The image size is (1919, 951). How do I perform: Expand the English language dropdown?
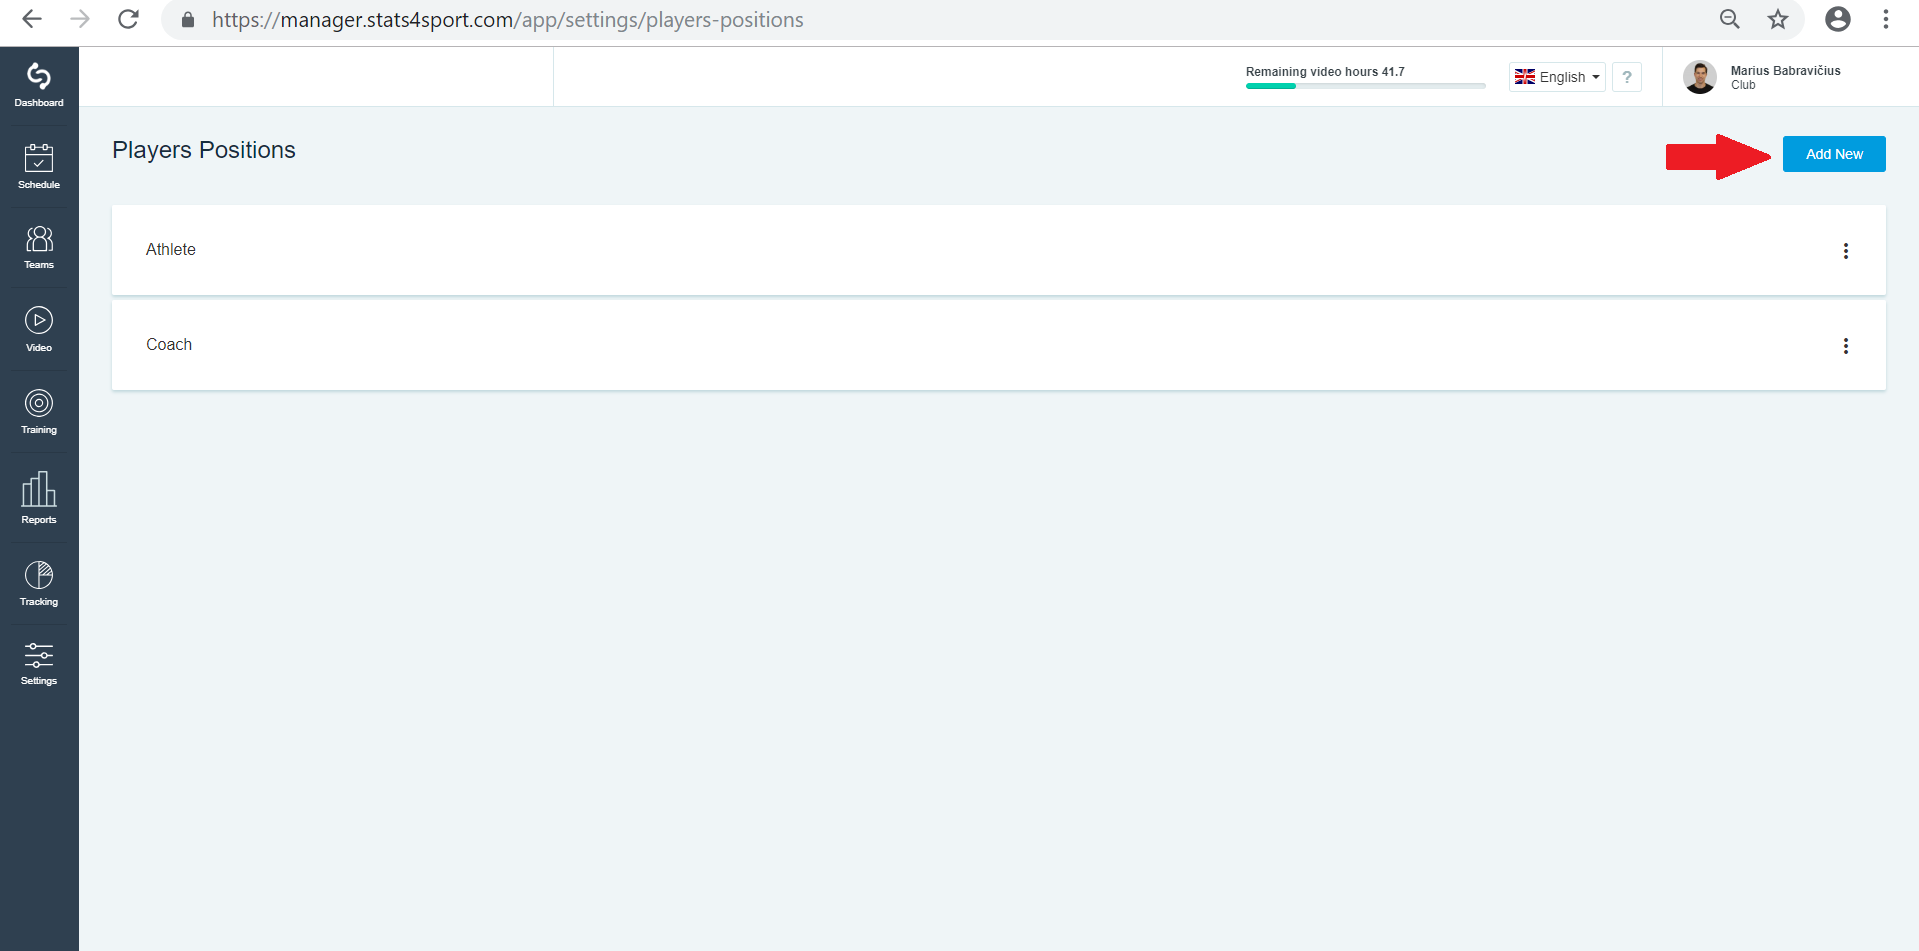tap(1557, 77)
